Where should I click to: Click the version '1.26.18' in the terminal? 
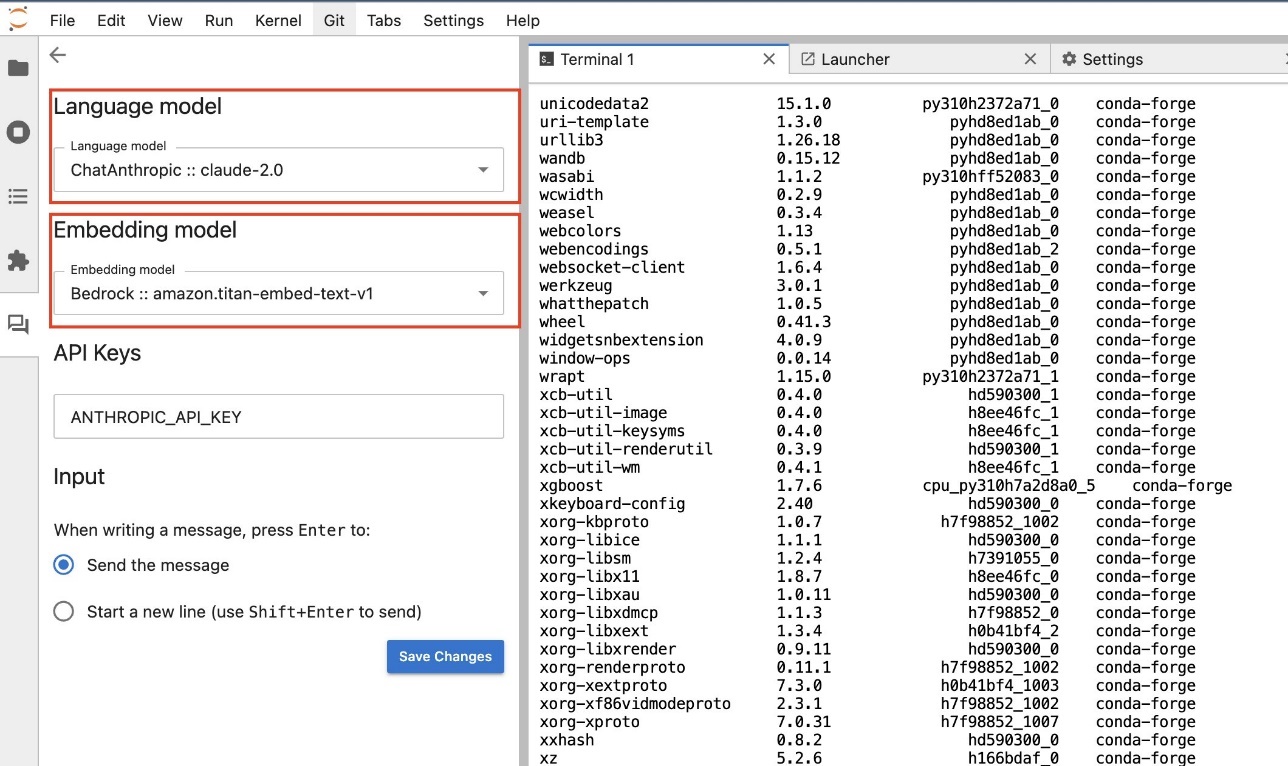(809, 140)
